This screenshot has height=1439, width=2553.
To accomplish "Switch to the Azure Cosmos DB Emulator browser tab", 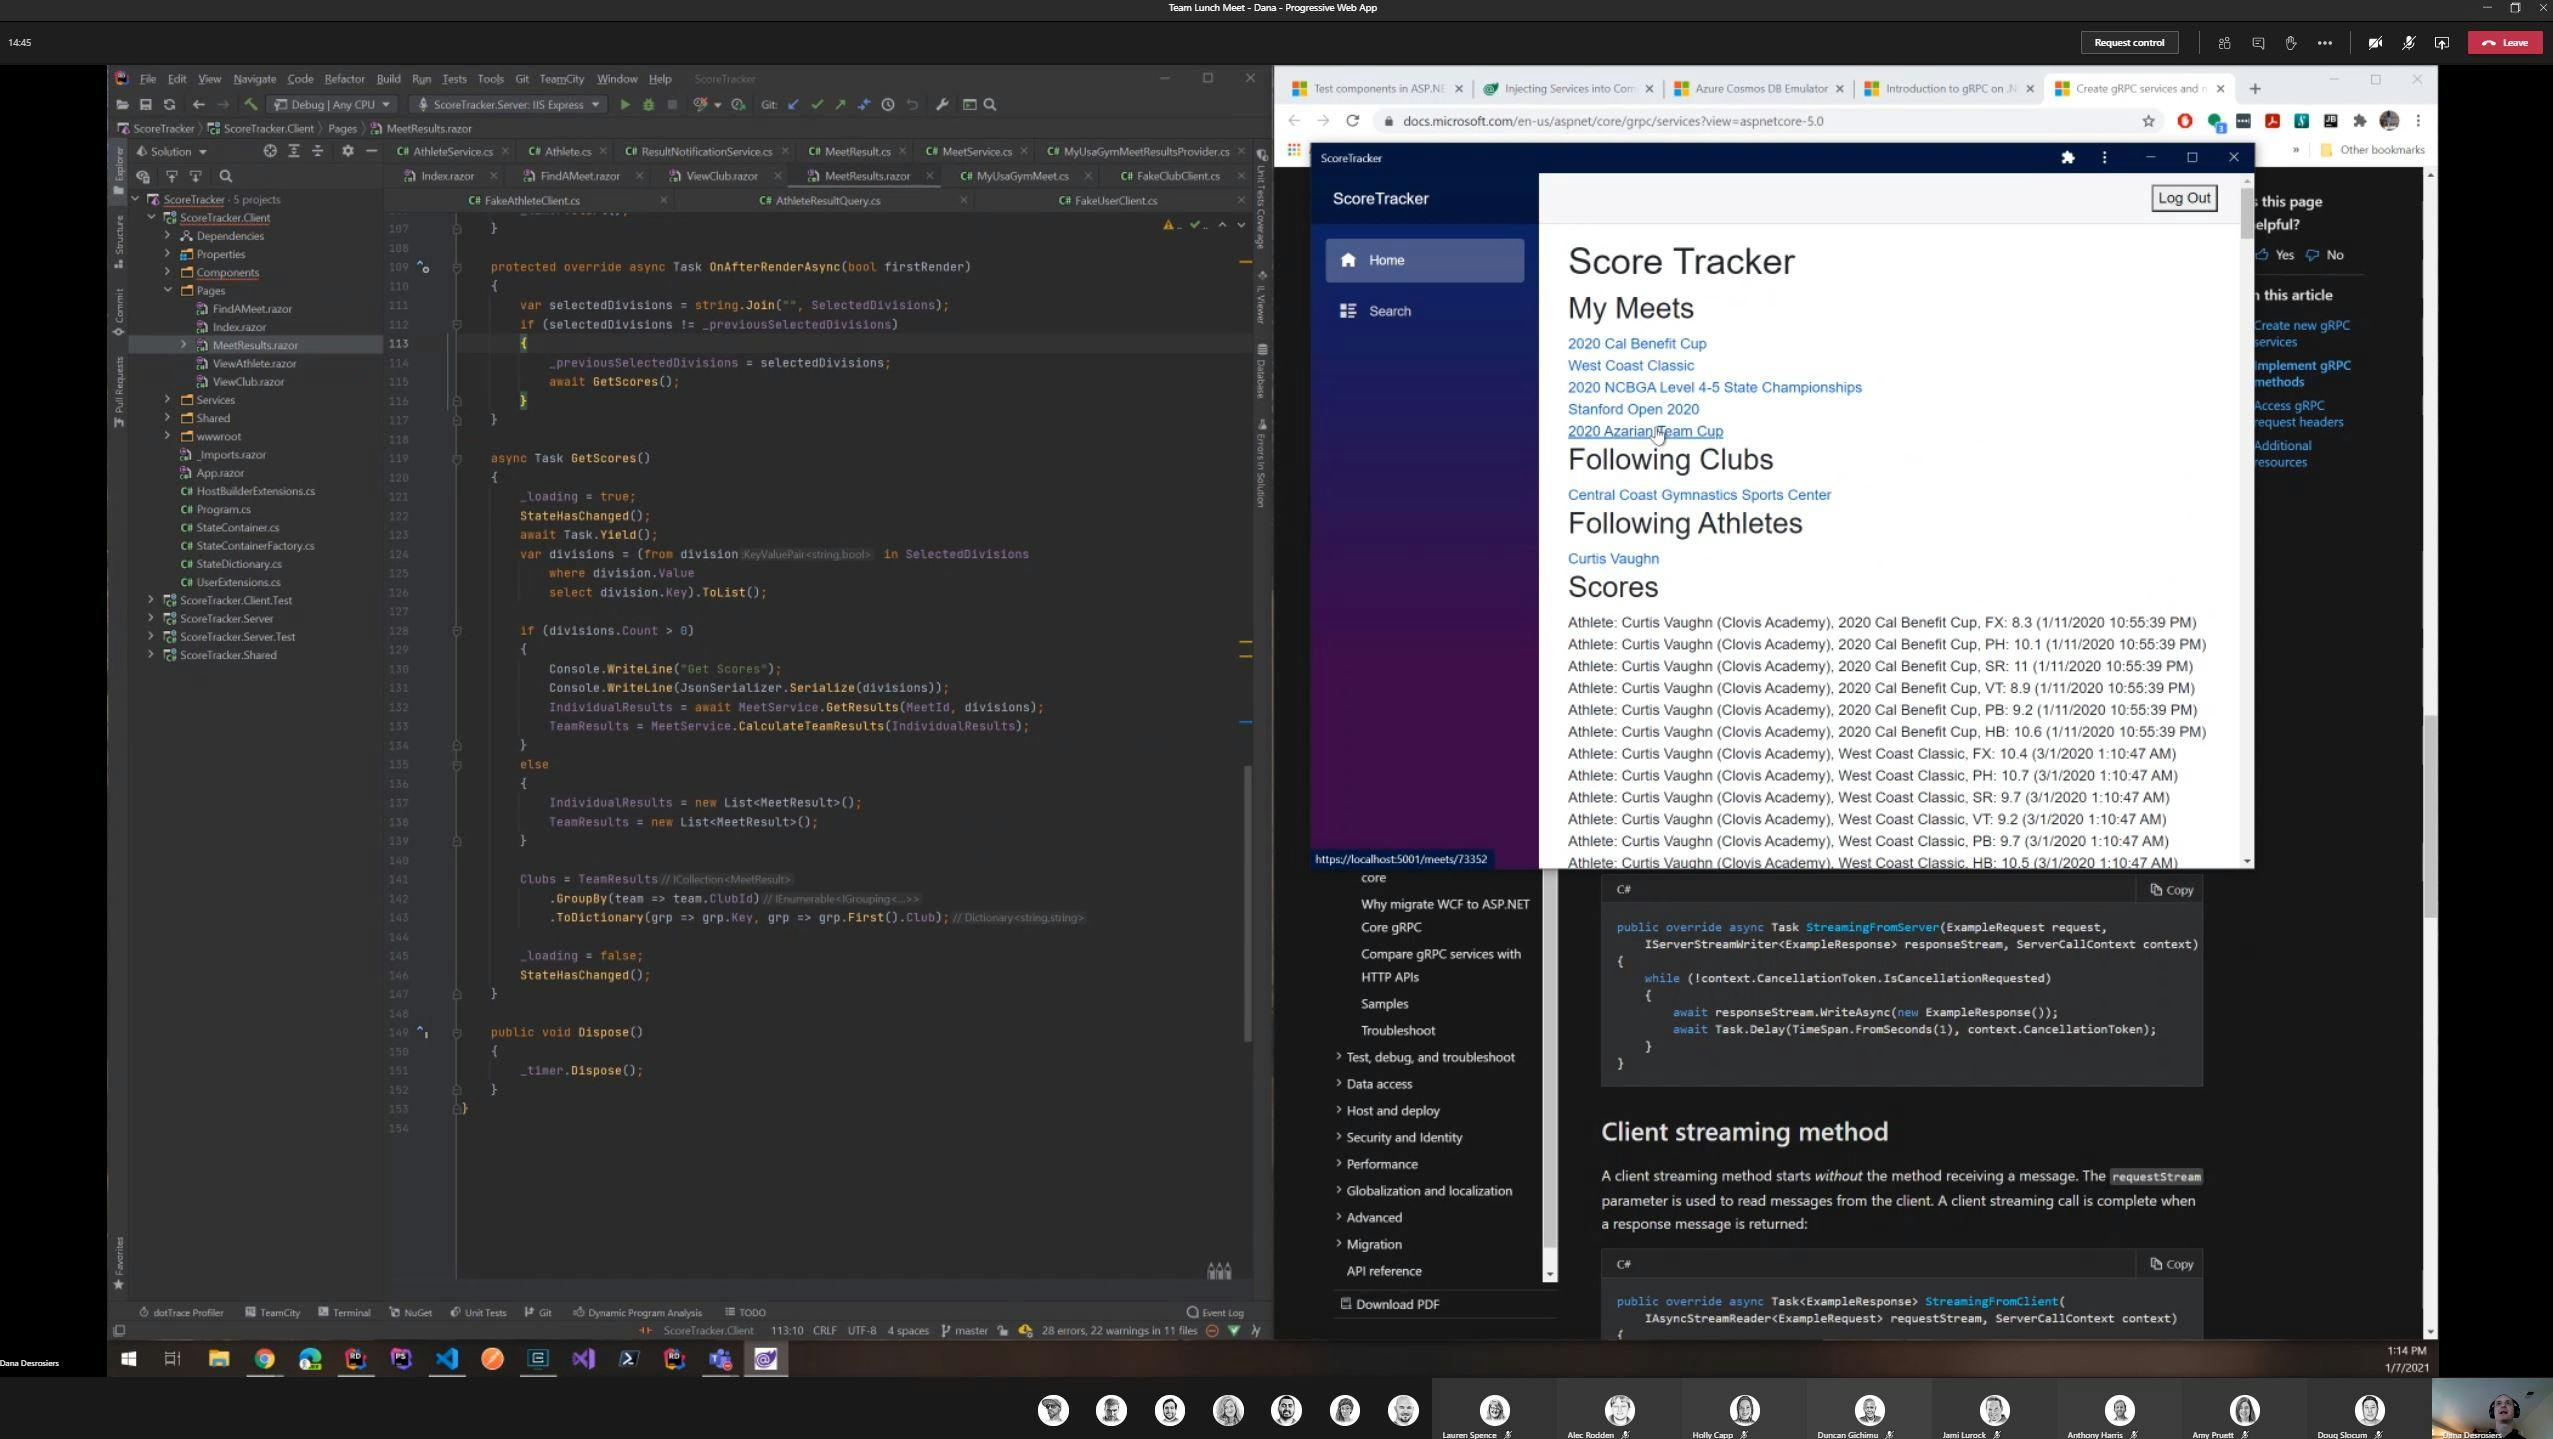I will coord(1755,88).
